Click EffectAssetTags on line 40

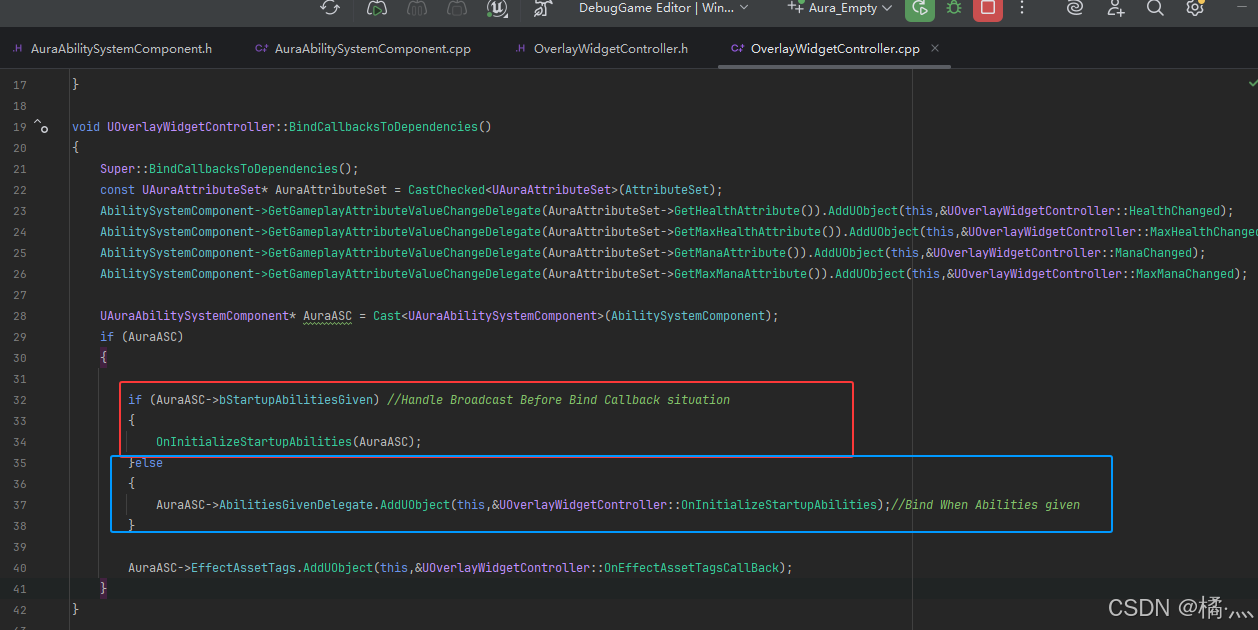pyautogui.click(x=243, y=568)
